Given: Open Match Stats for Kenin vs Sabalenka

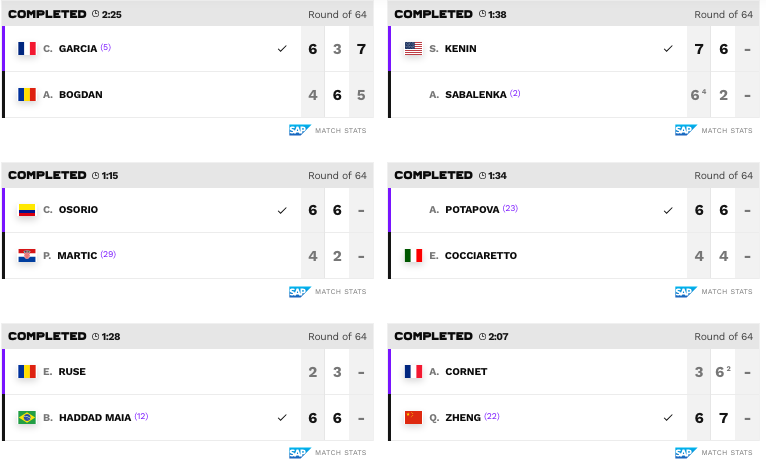Looking at the screenshot, I should pos(727,130).
